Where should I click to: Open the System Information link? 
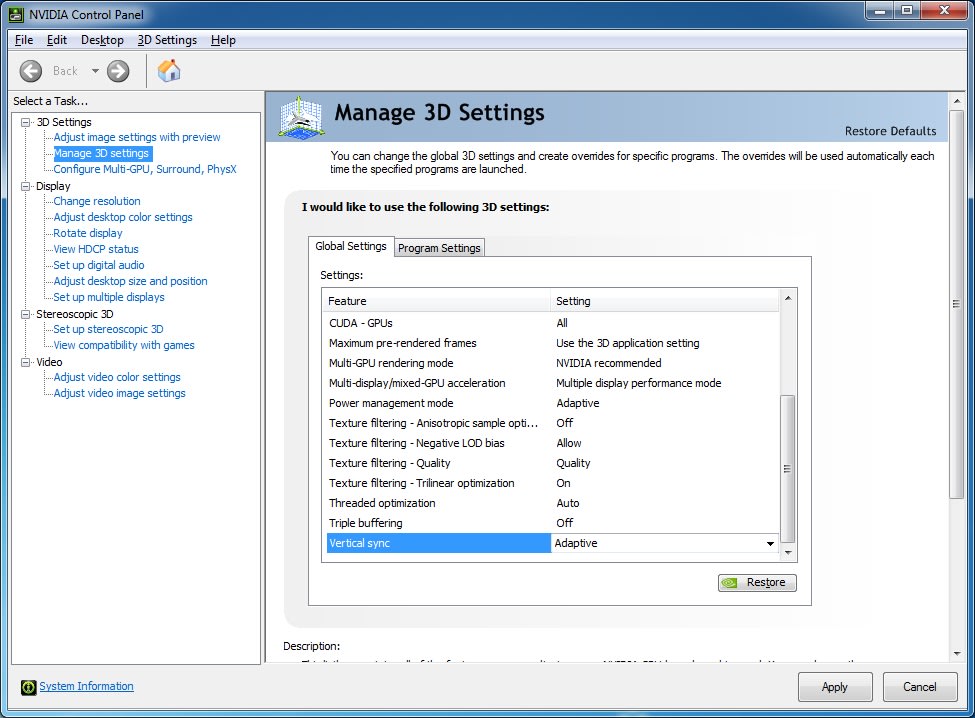[86, 686]
